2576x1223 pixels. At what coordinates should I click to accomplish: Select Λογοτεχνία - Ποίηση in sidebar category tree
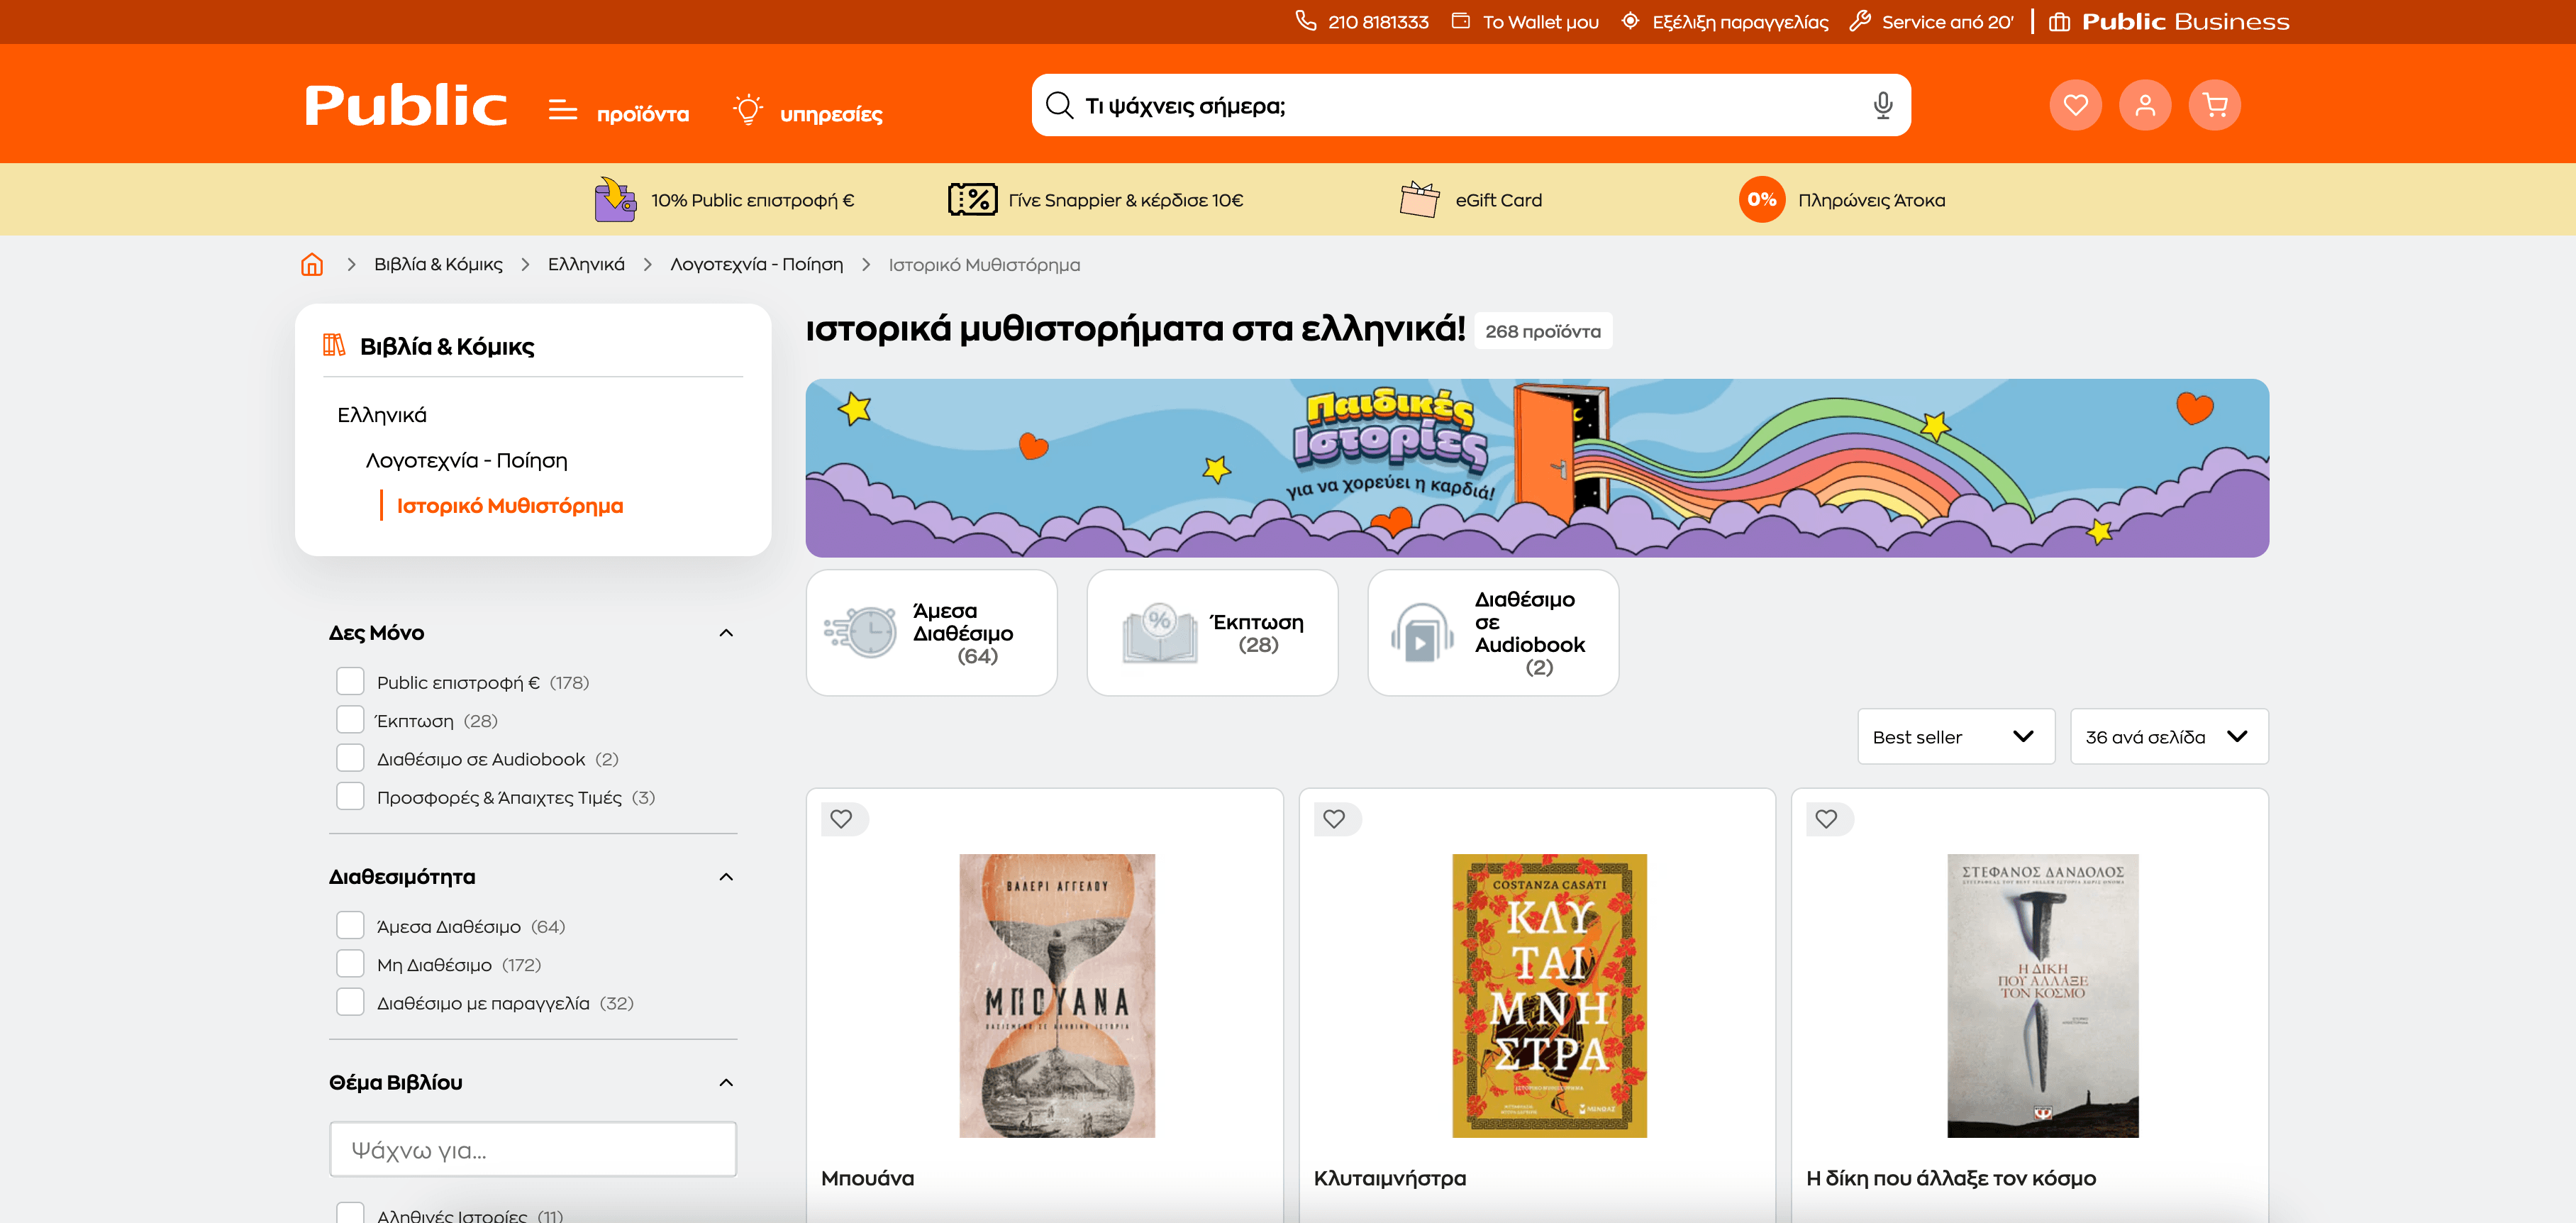466,461
